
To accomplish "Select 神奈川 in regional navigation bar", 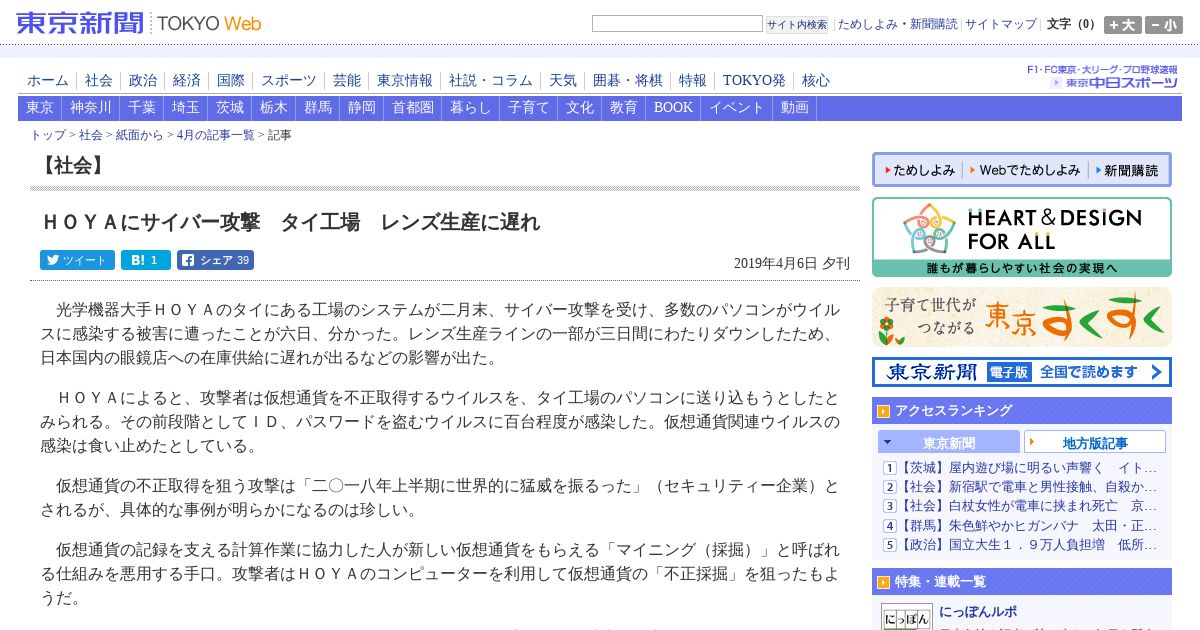I will click(91, 108).
